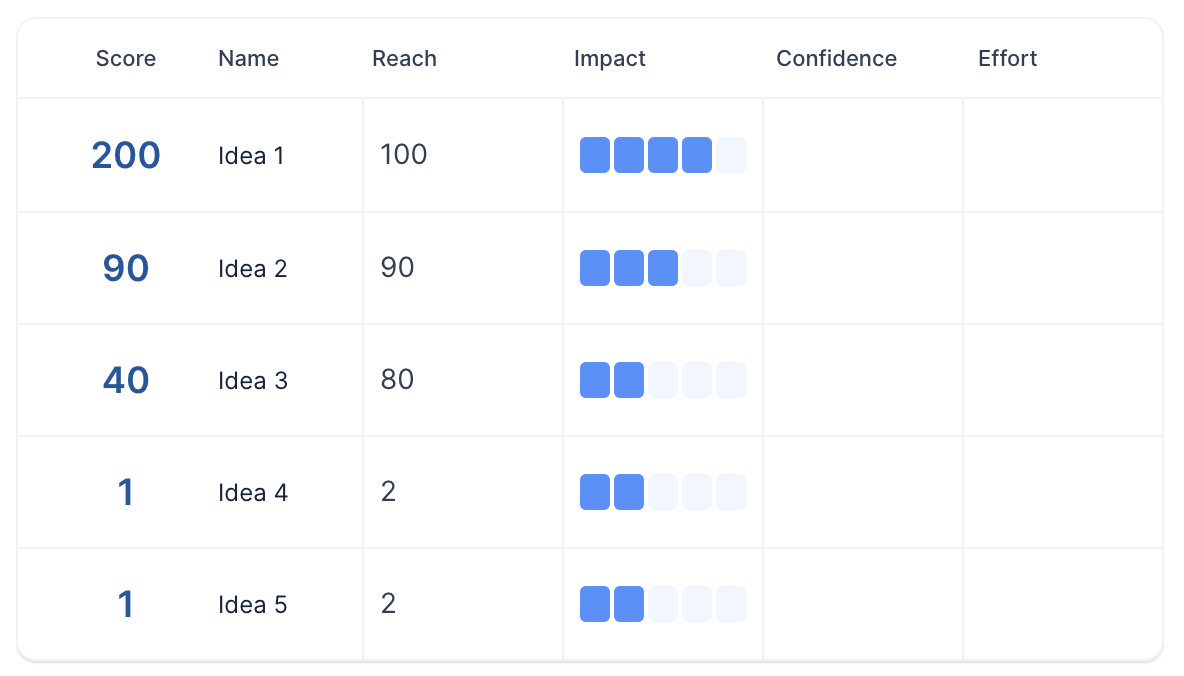
Task: Open Idea 1 by clicking its name
Action: [x=251, y=155]
